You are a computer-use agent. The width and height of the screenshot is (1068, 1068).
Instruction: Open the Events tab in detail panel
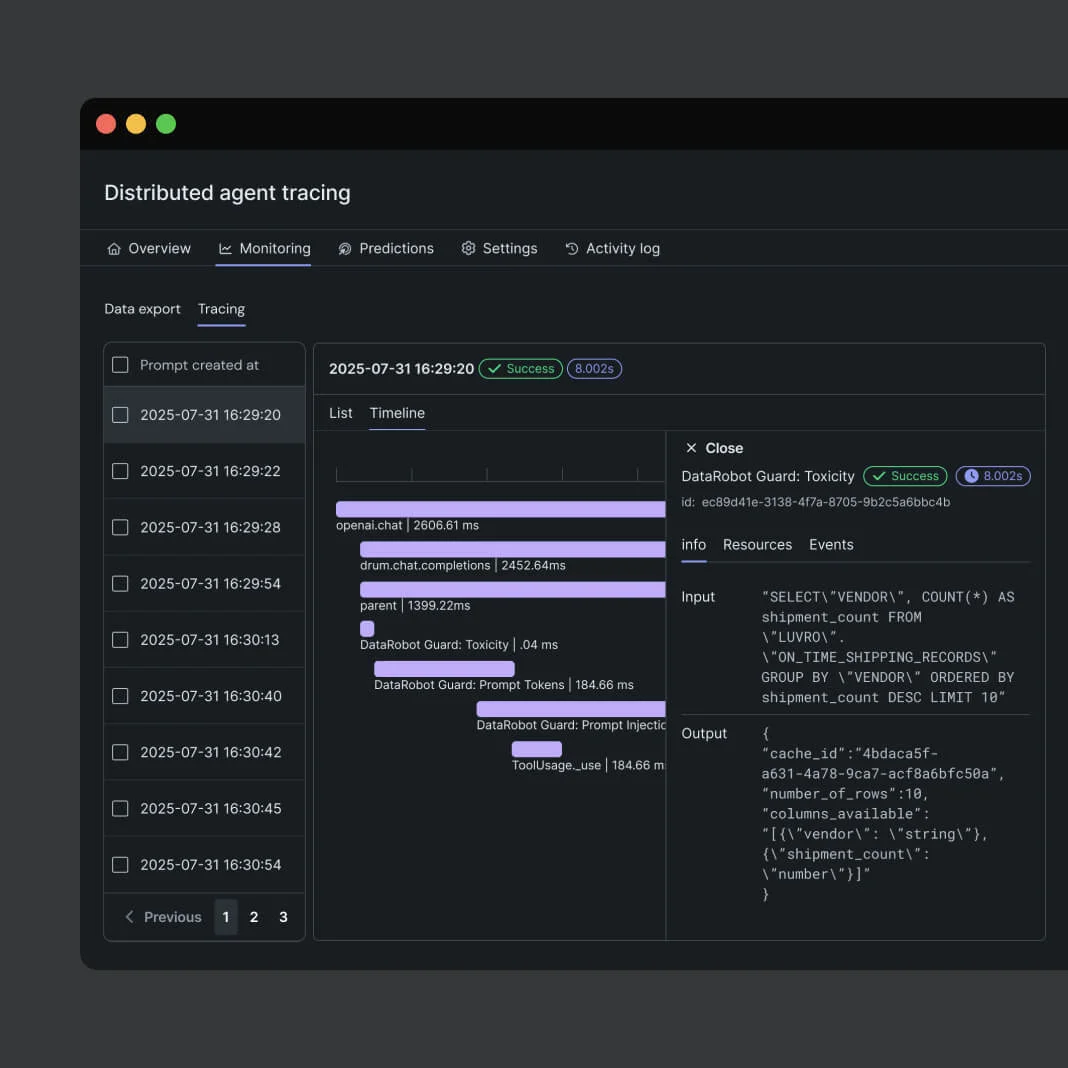tap(831, 544)
